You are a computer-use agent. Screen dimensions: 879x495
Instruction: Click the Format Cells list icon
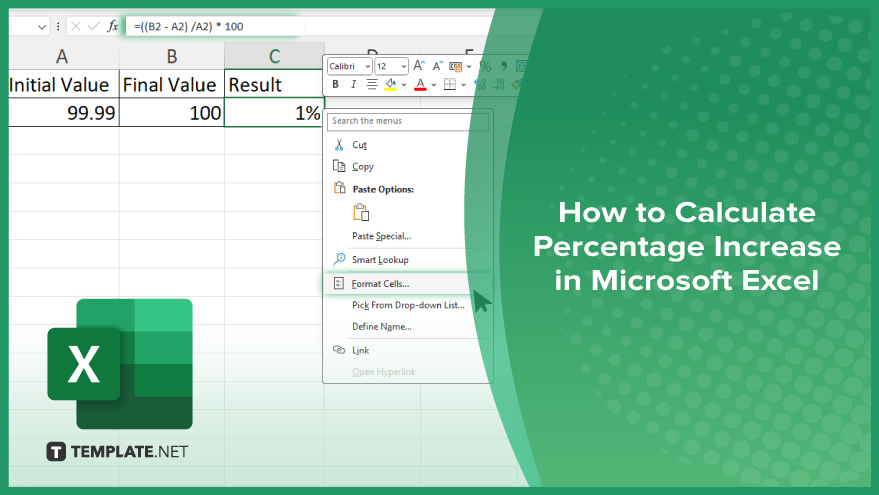(339, 284)
